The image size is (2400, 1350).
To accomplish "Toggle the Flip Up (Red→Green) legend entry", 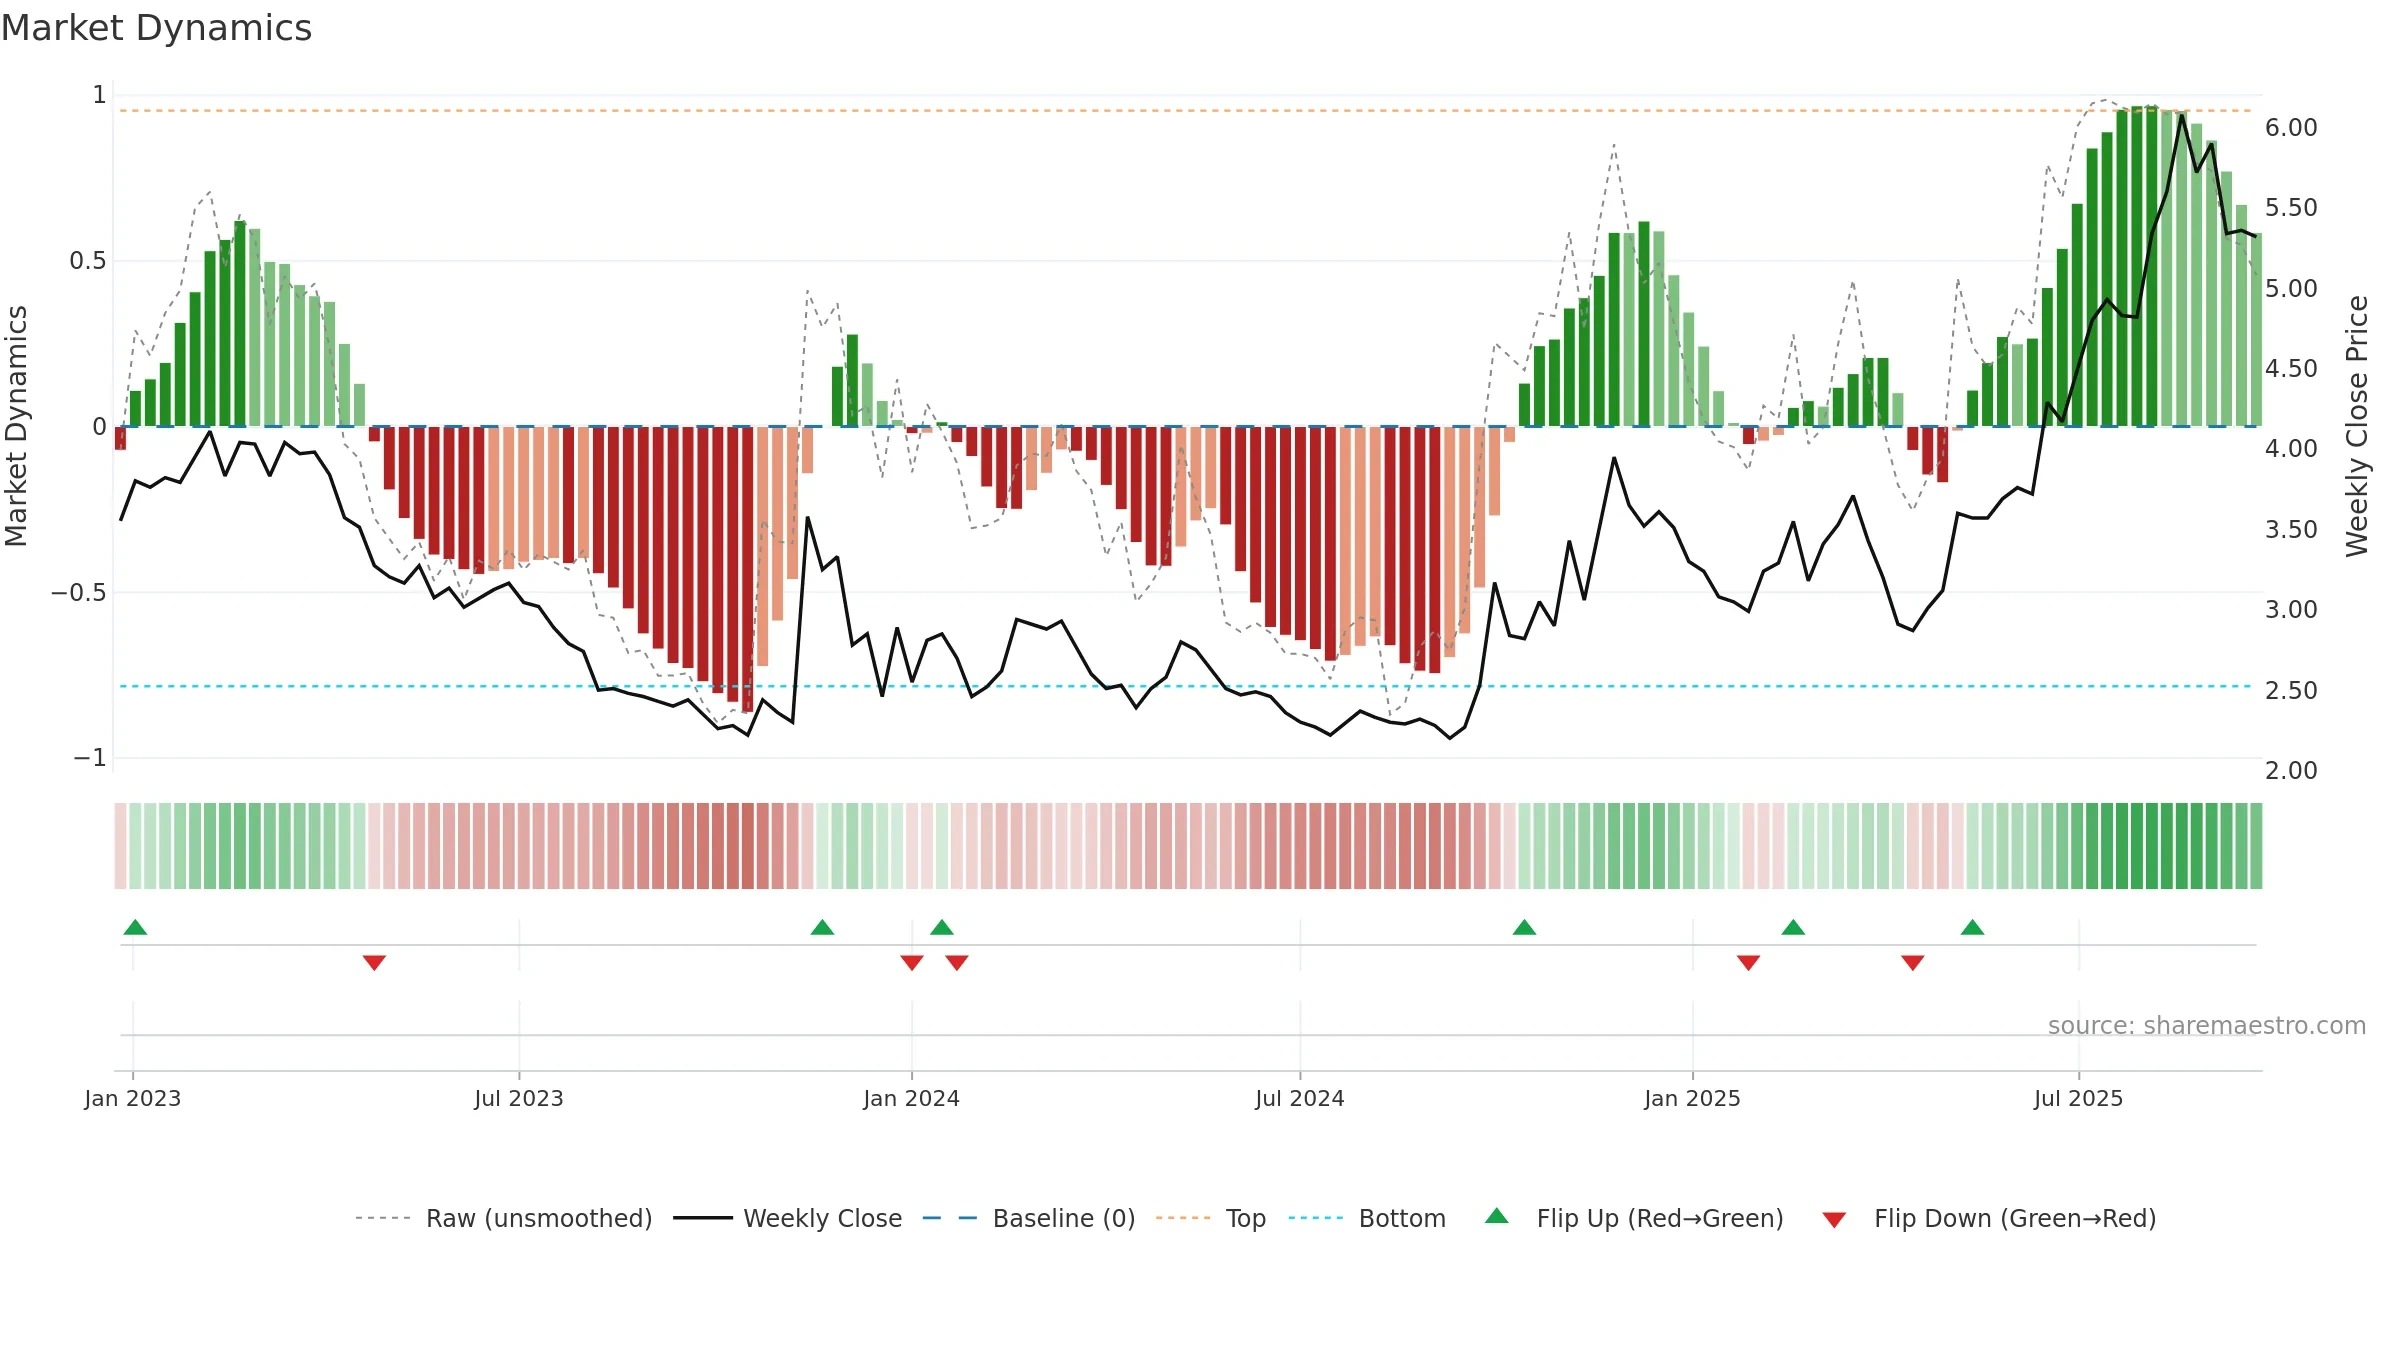I will coord(1634,1218).
